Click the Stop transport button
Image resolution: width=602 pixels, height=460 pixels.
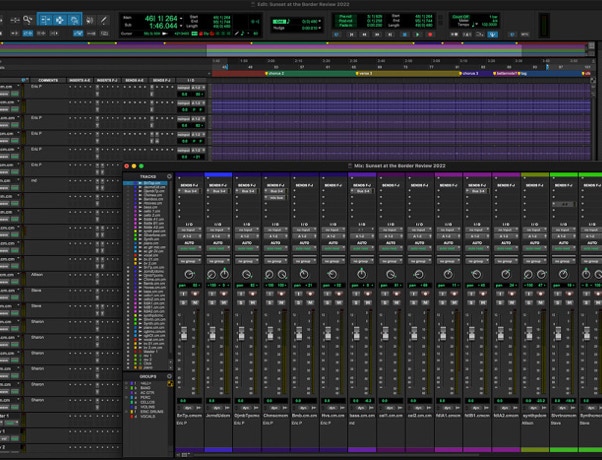pos(404,34)
